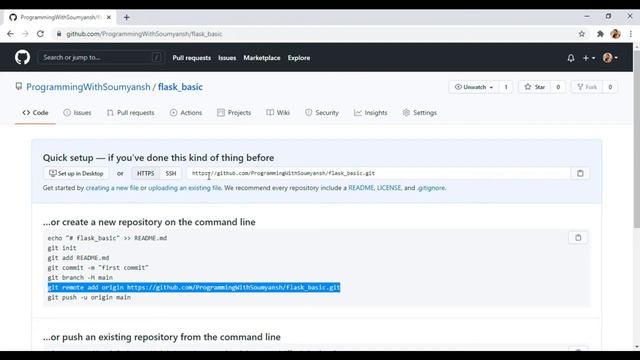Open the repository Pull requests tab

tap(131, 113)
